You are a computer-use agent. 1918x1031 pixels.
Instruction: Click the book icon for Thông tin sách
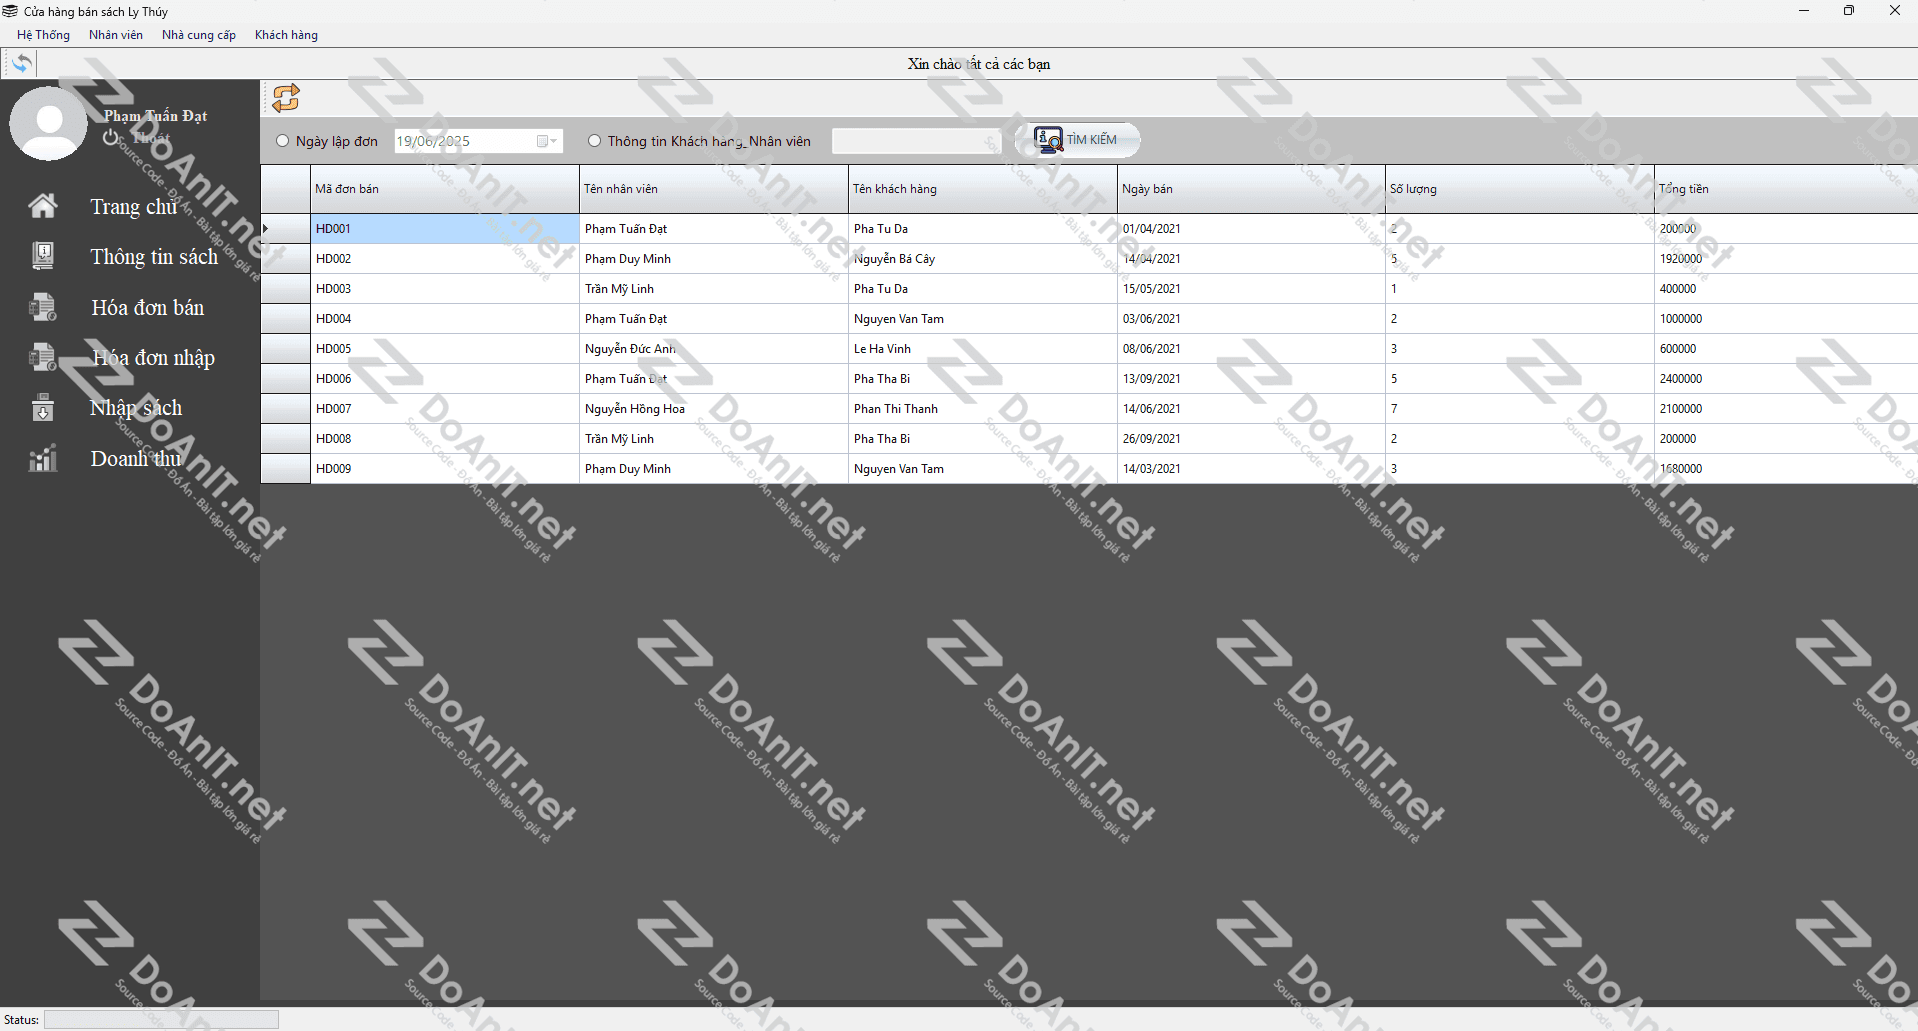(42, 256)
